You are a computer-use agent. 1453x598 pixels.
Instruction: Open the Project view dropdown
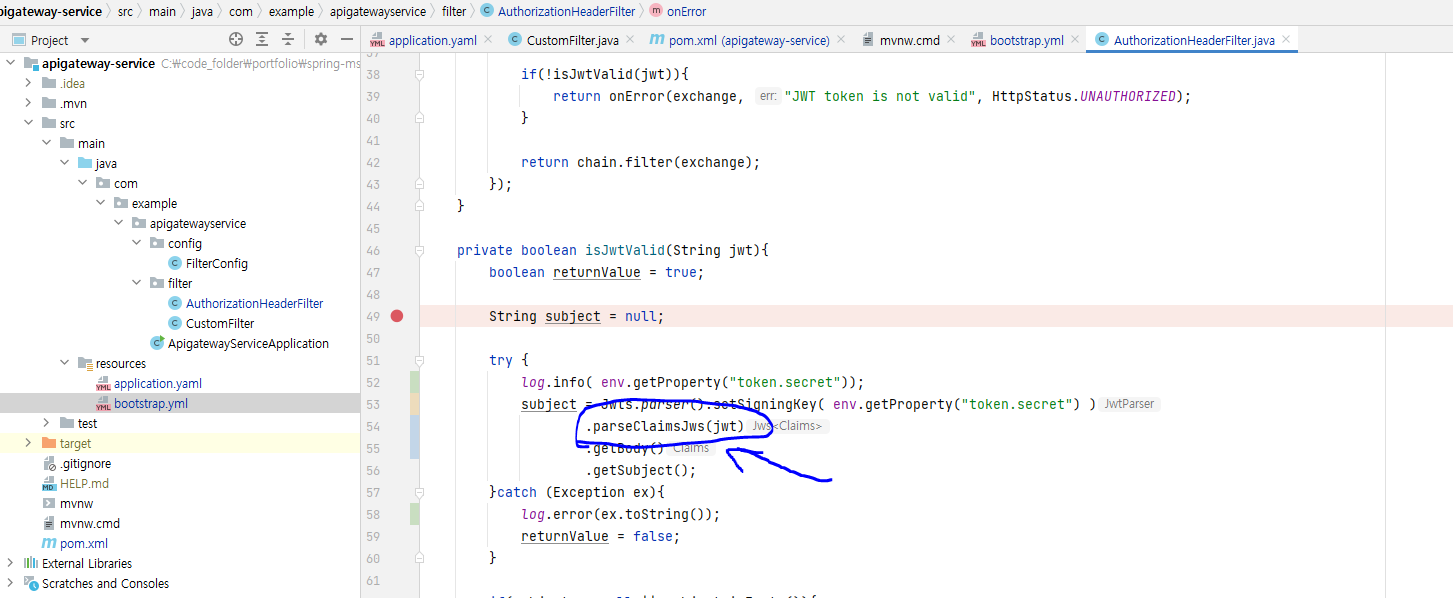(85, 40)
